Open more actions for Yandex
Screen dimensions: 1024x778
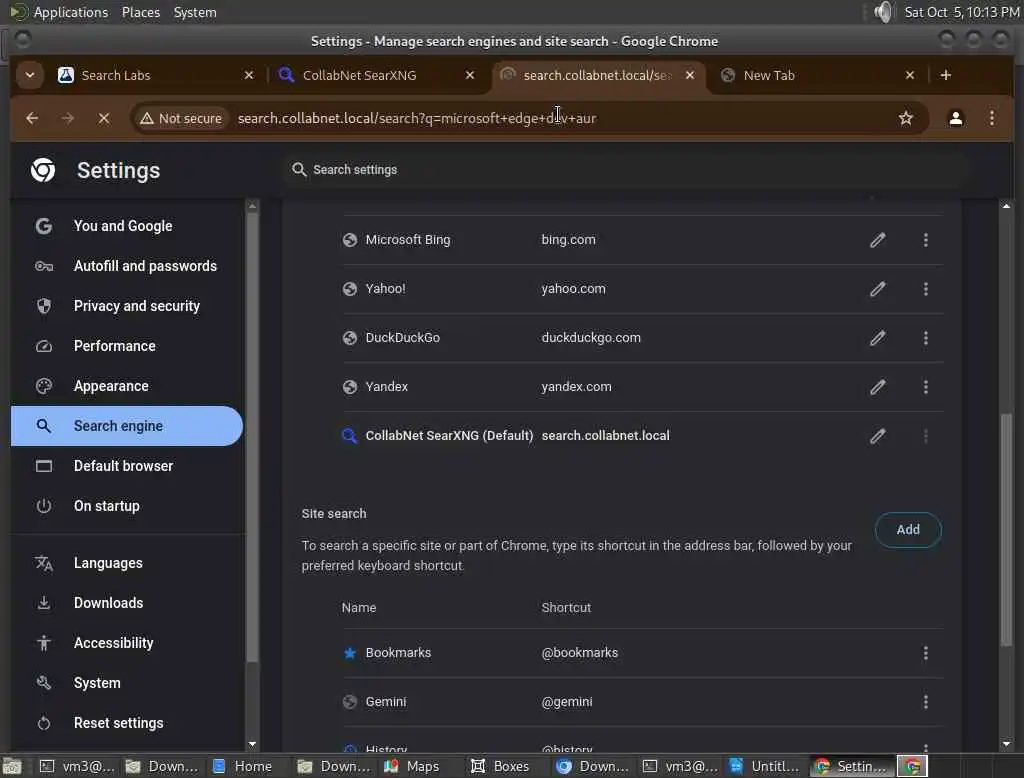pyautogui.click(x=925, y=387)
